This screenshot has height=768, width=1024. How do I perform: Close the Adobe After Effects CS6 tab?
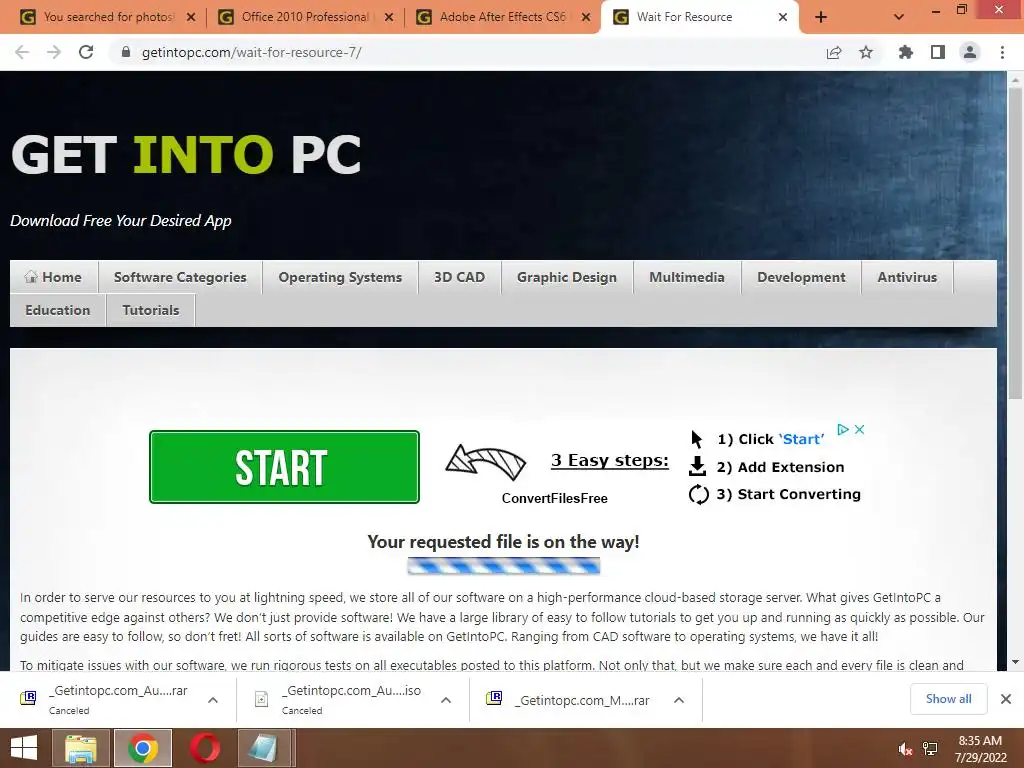click(586, 18)
